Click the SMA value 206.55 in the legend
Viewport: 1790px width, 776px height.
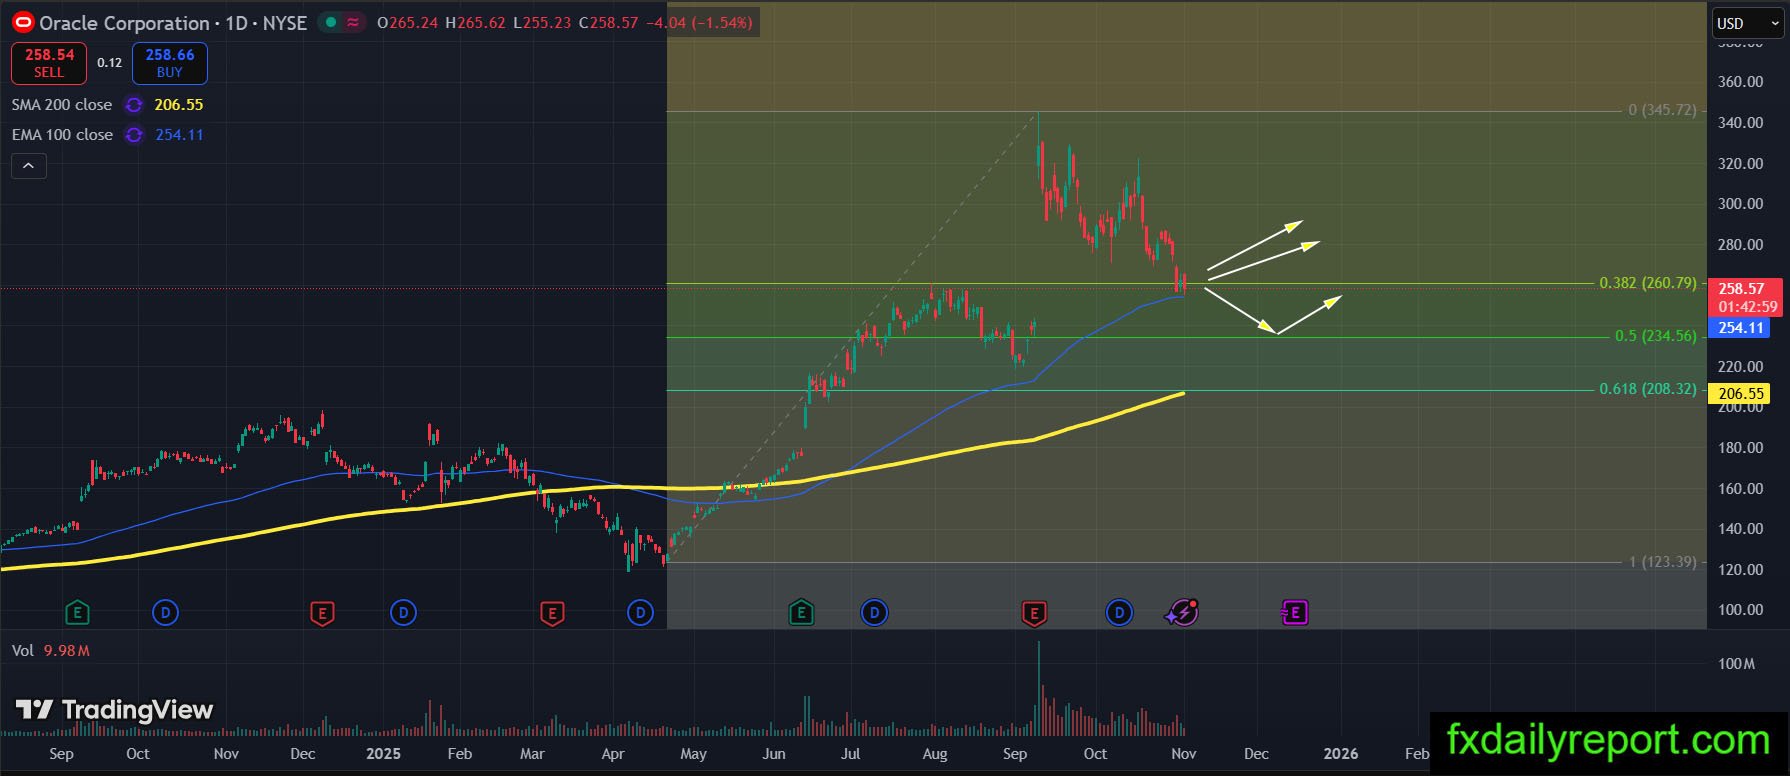pyautogui.click(x=179, y=105)
